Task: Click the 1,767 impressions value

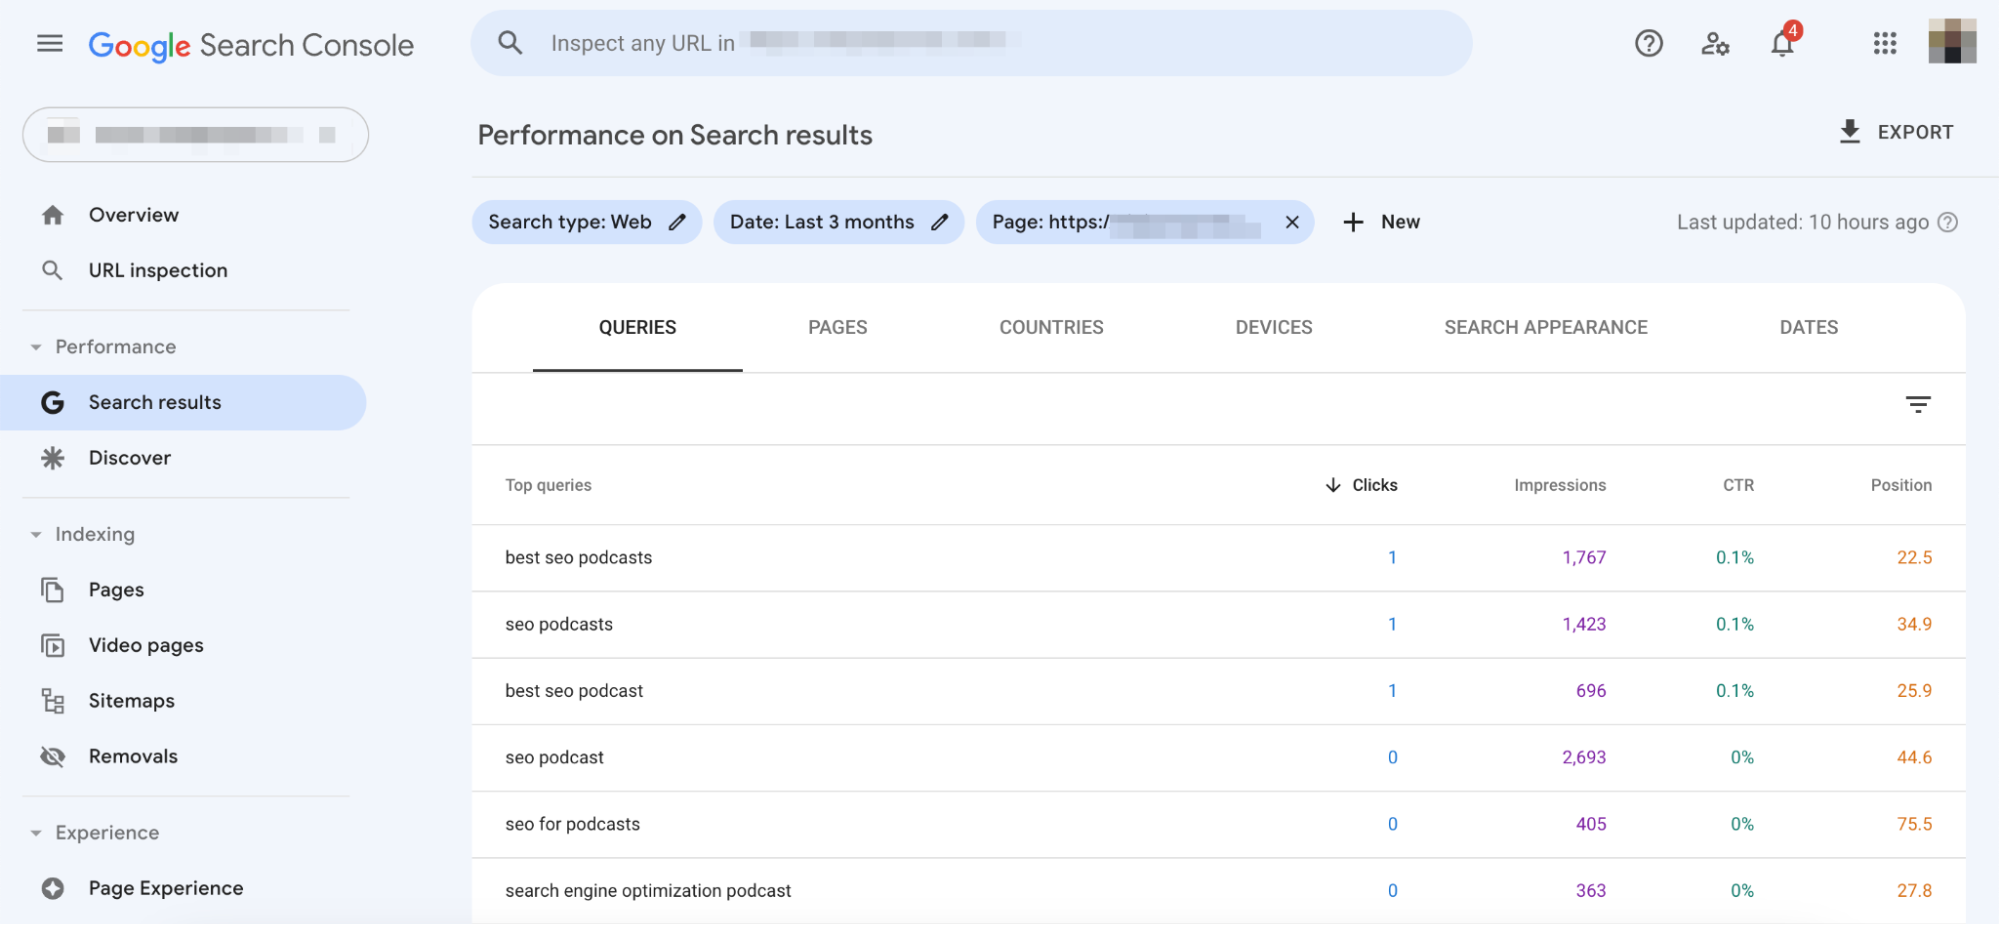Action: (x=1584, y=558)
